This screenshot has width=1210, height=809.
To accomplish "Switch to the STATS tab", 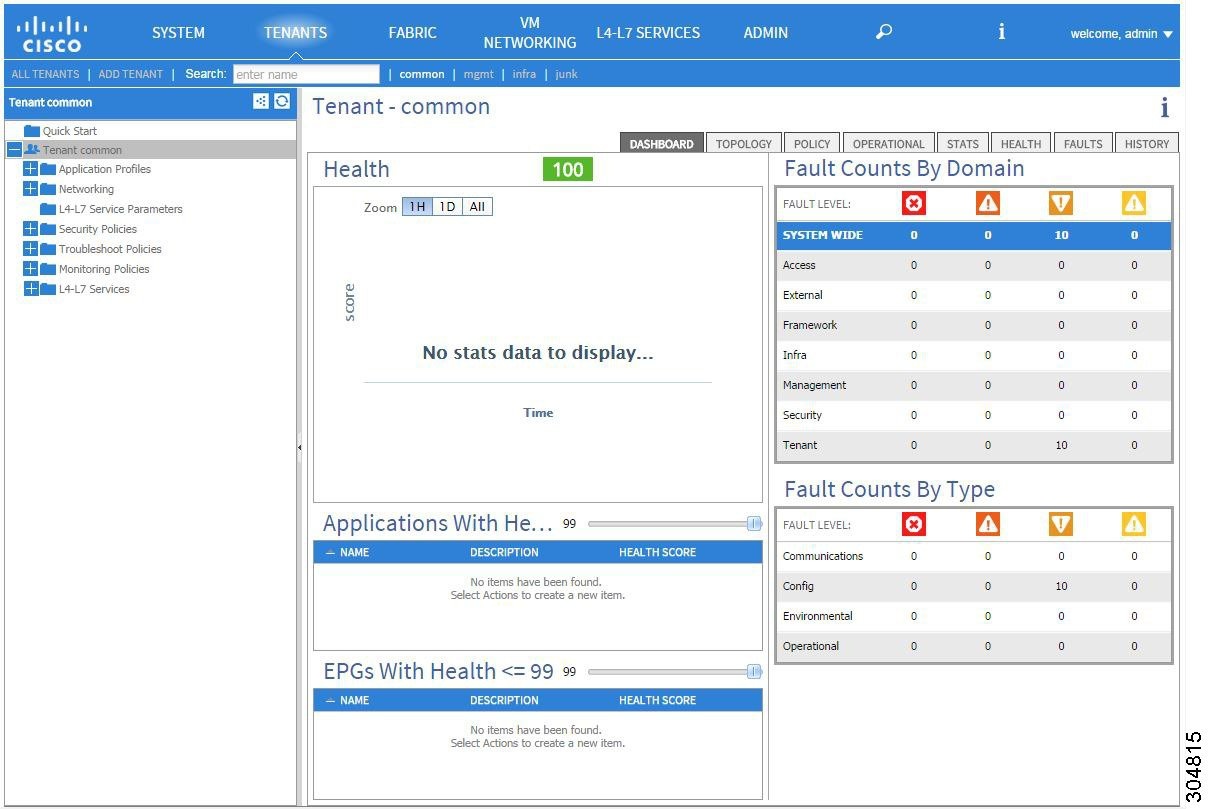I will [x=963, y=144].
